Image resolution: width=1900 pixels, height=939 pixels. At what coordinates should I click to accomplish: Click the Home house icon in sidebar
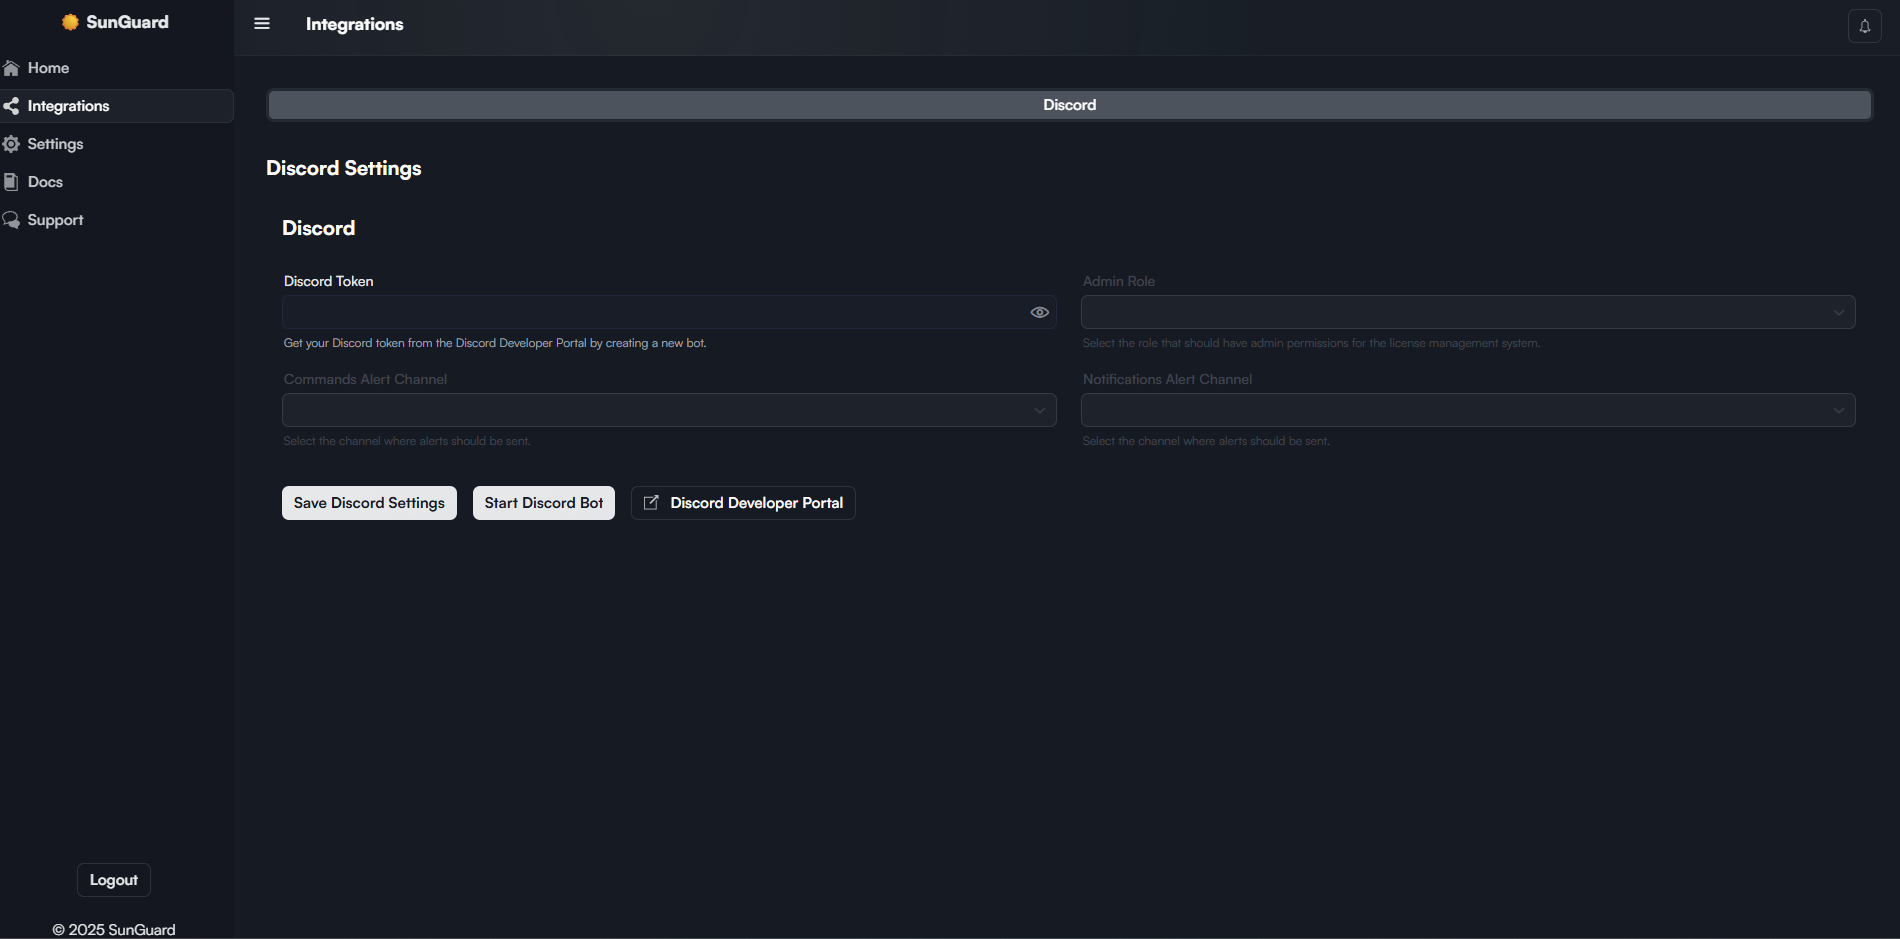pos(11,68)
